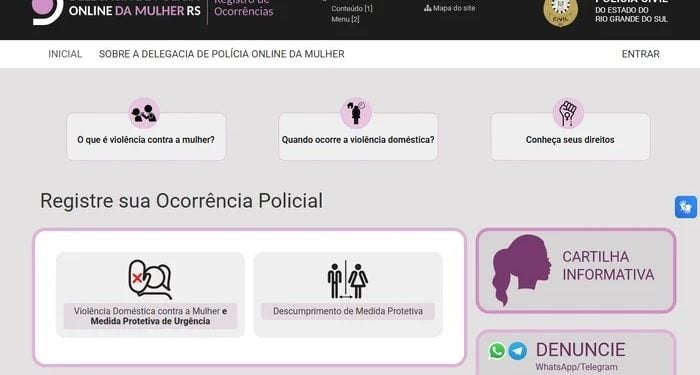Open 'Conheça seus direitos' card

point(570,137)
